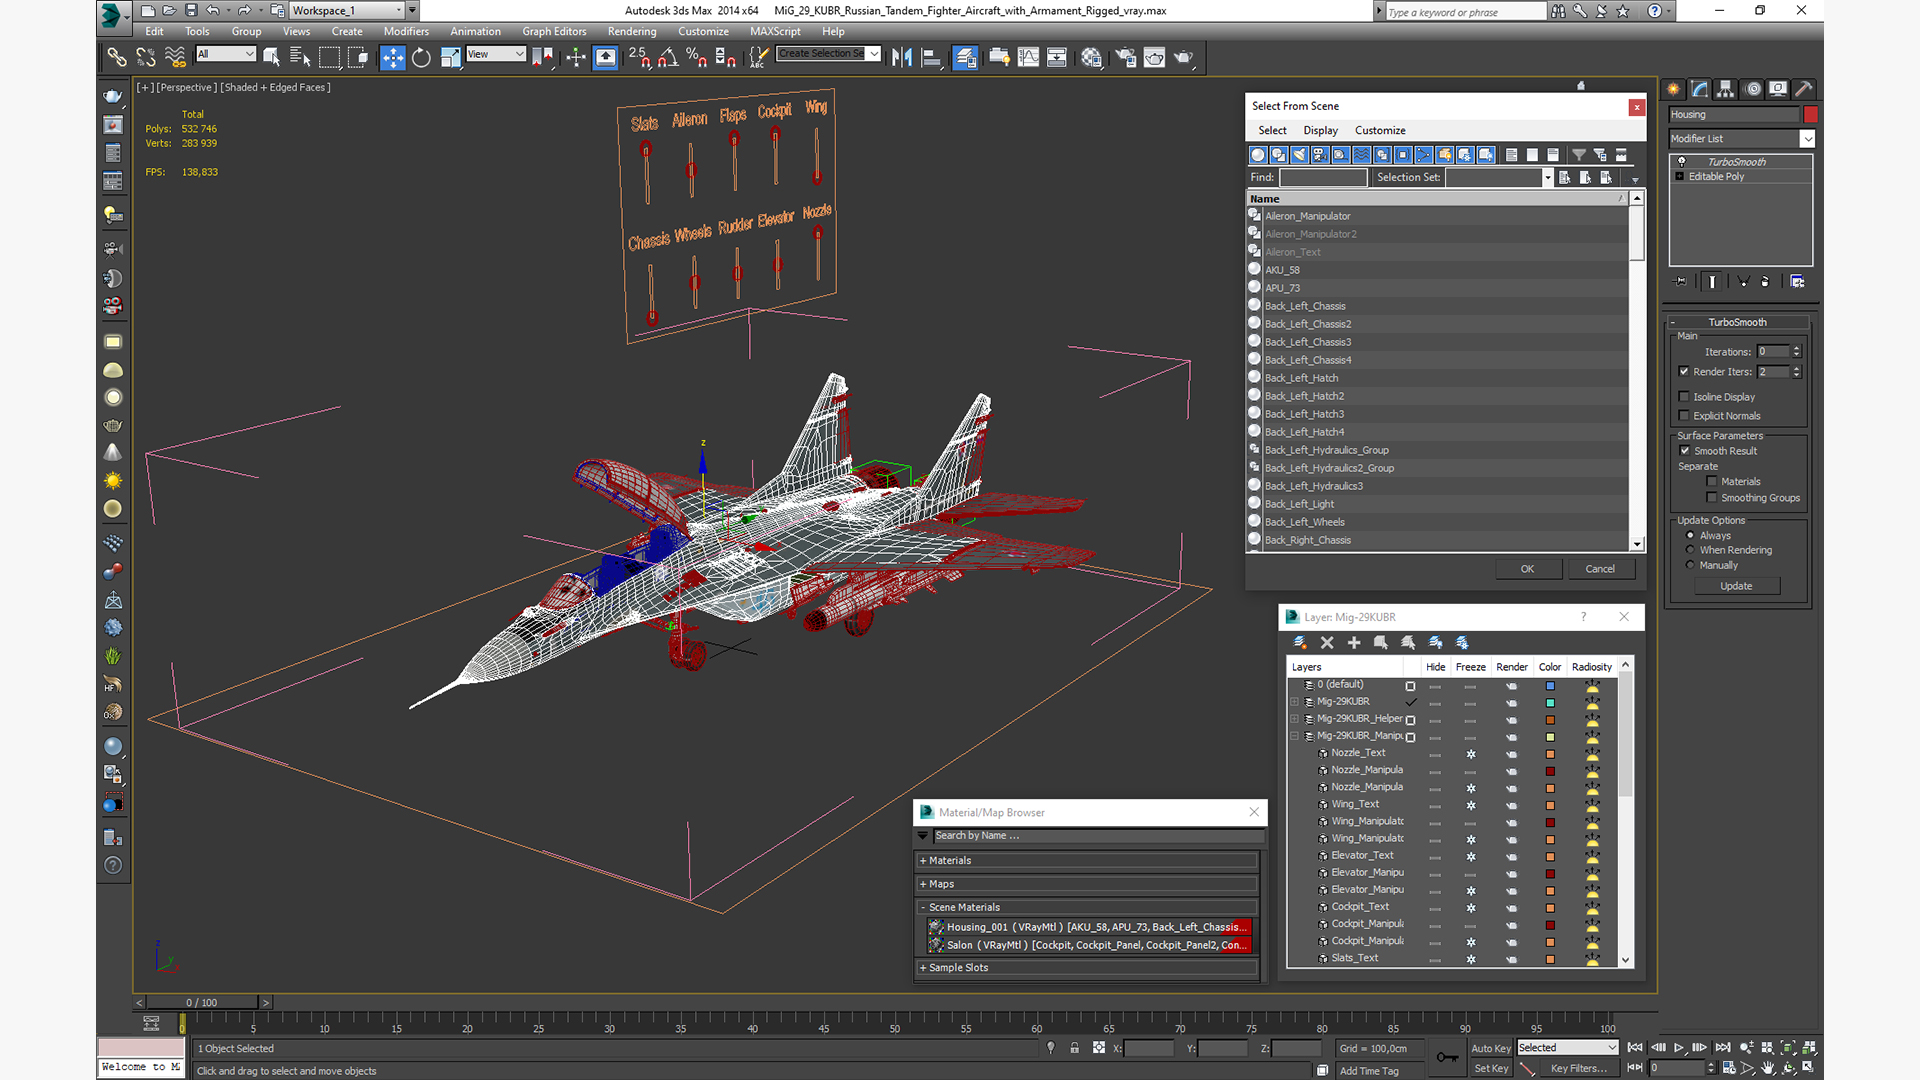Image resolution: width=1920 pixels, height=1080 pixels.
Task: Click the Bind to Space Warp tool
Action: pyautogui.click(x=175, y=57)
